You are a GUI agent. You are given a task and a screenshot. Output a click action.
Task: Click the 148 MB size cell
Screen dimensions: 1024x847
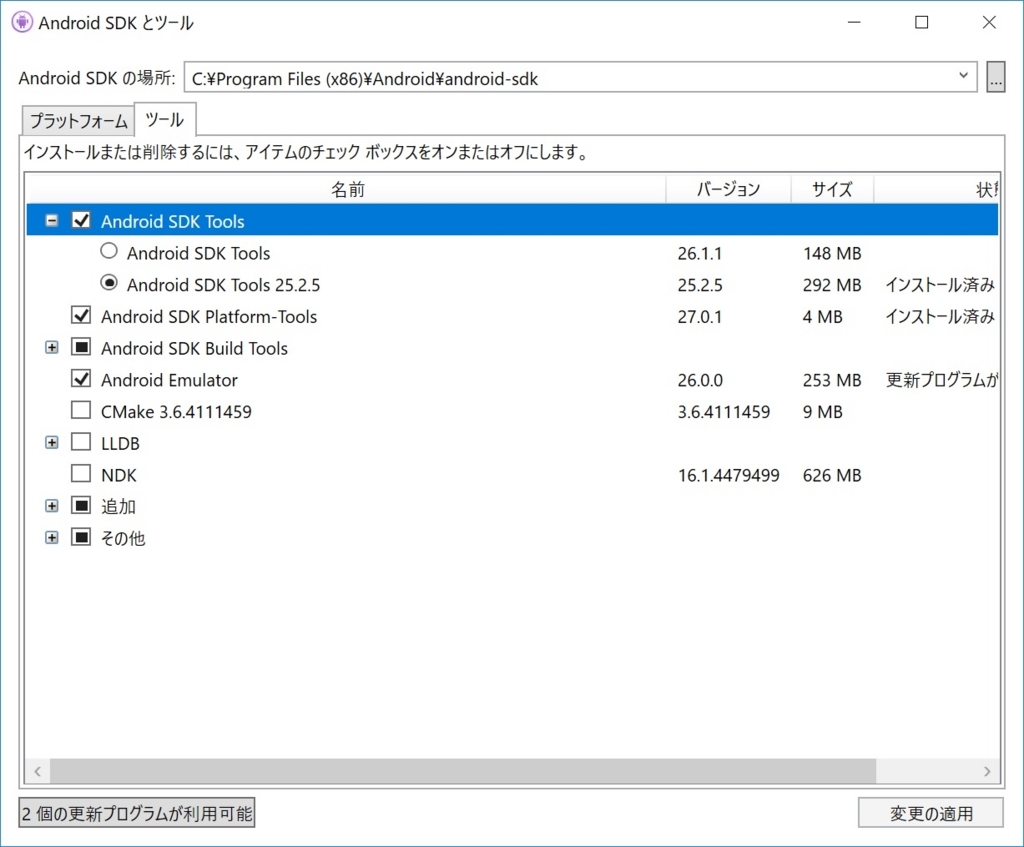pyautogui.click(x=832, y=253)
